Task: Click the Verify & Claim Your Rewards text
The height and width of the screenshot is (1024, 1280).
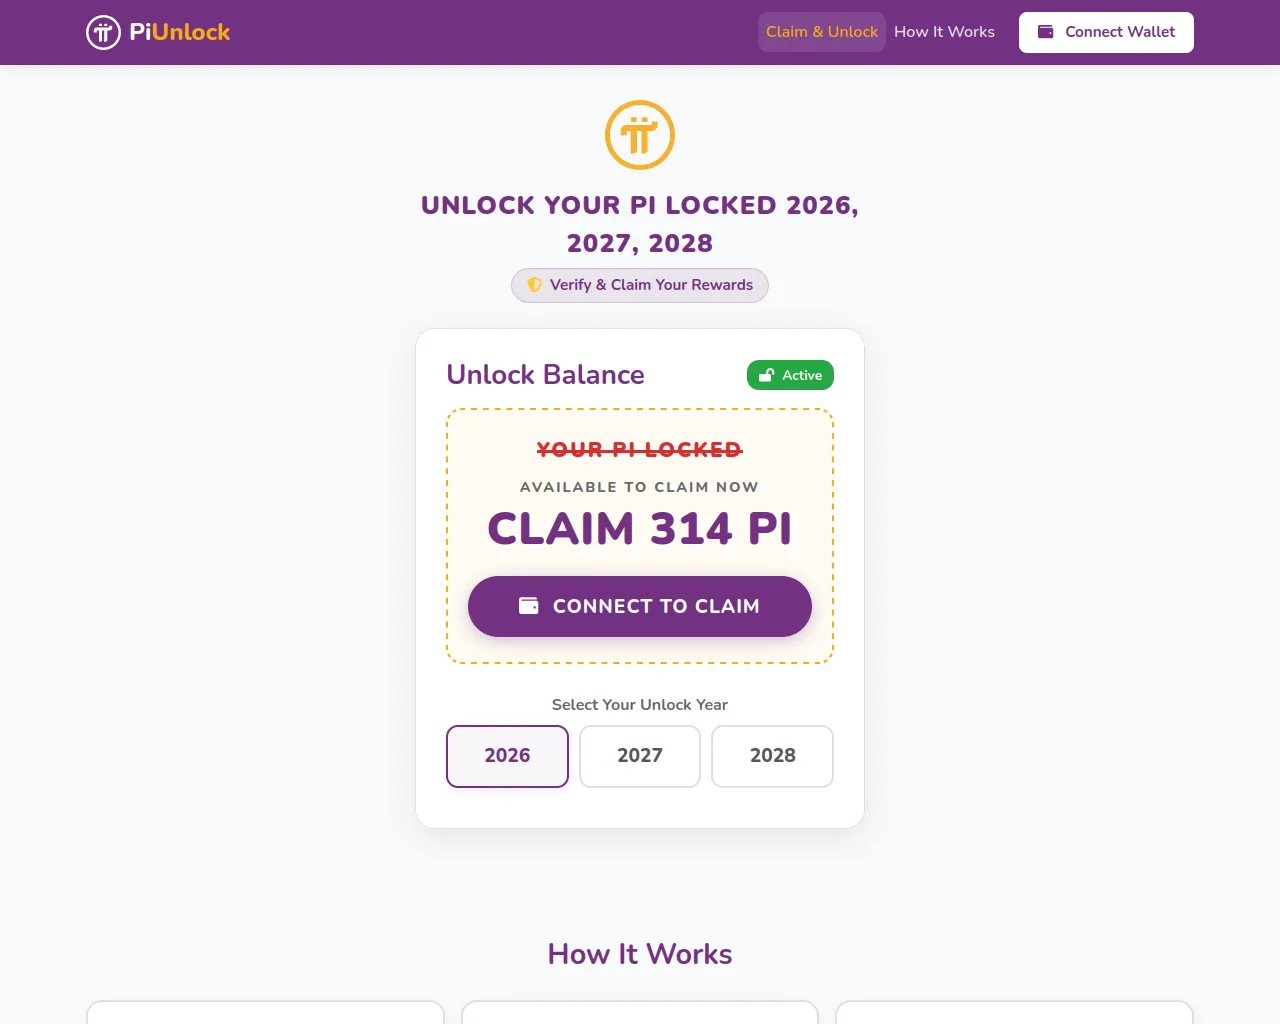Action: coord(651,285)
